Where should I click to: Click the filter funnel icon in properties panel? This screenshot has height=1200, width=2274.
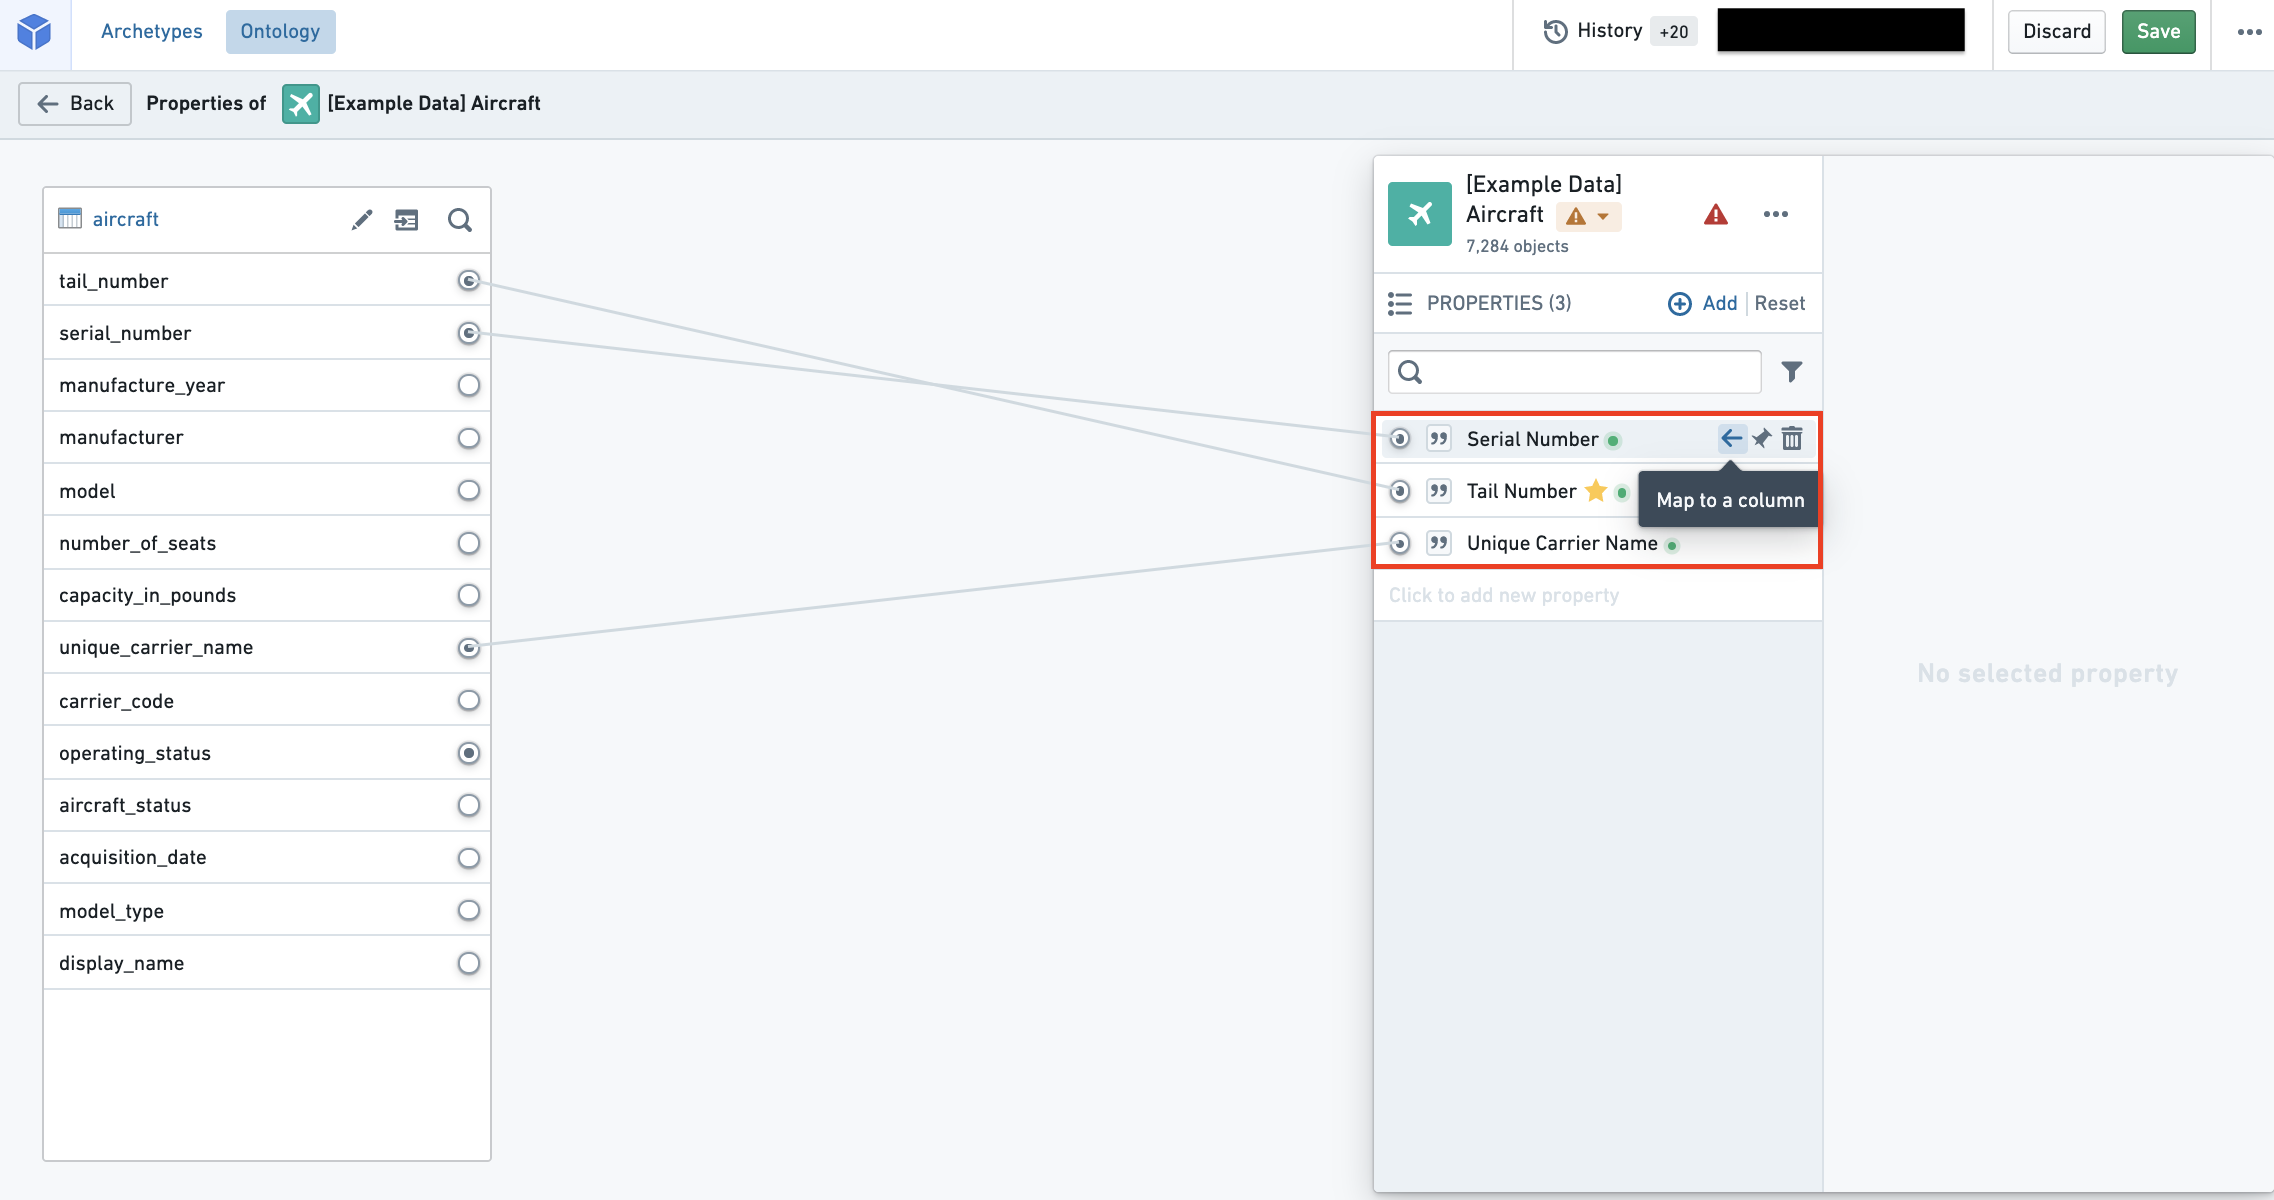coord(1792,372)
